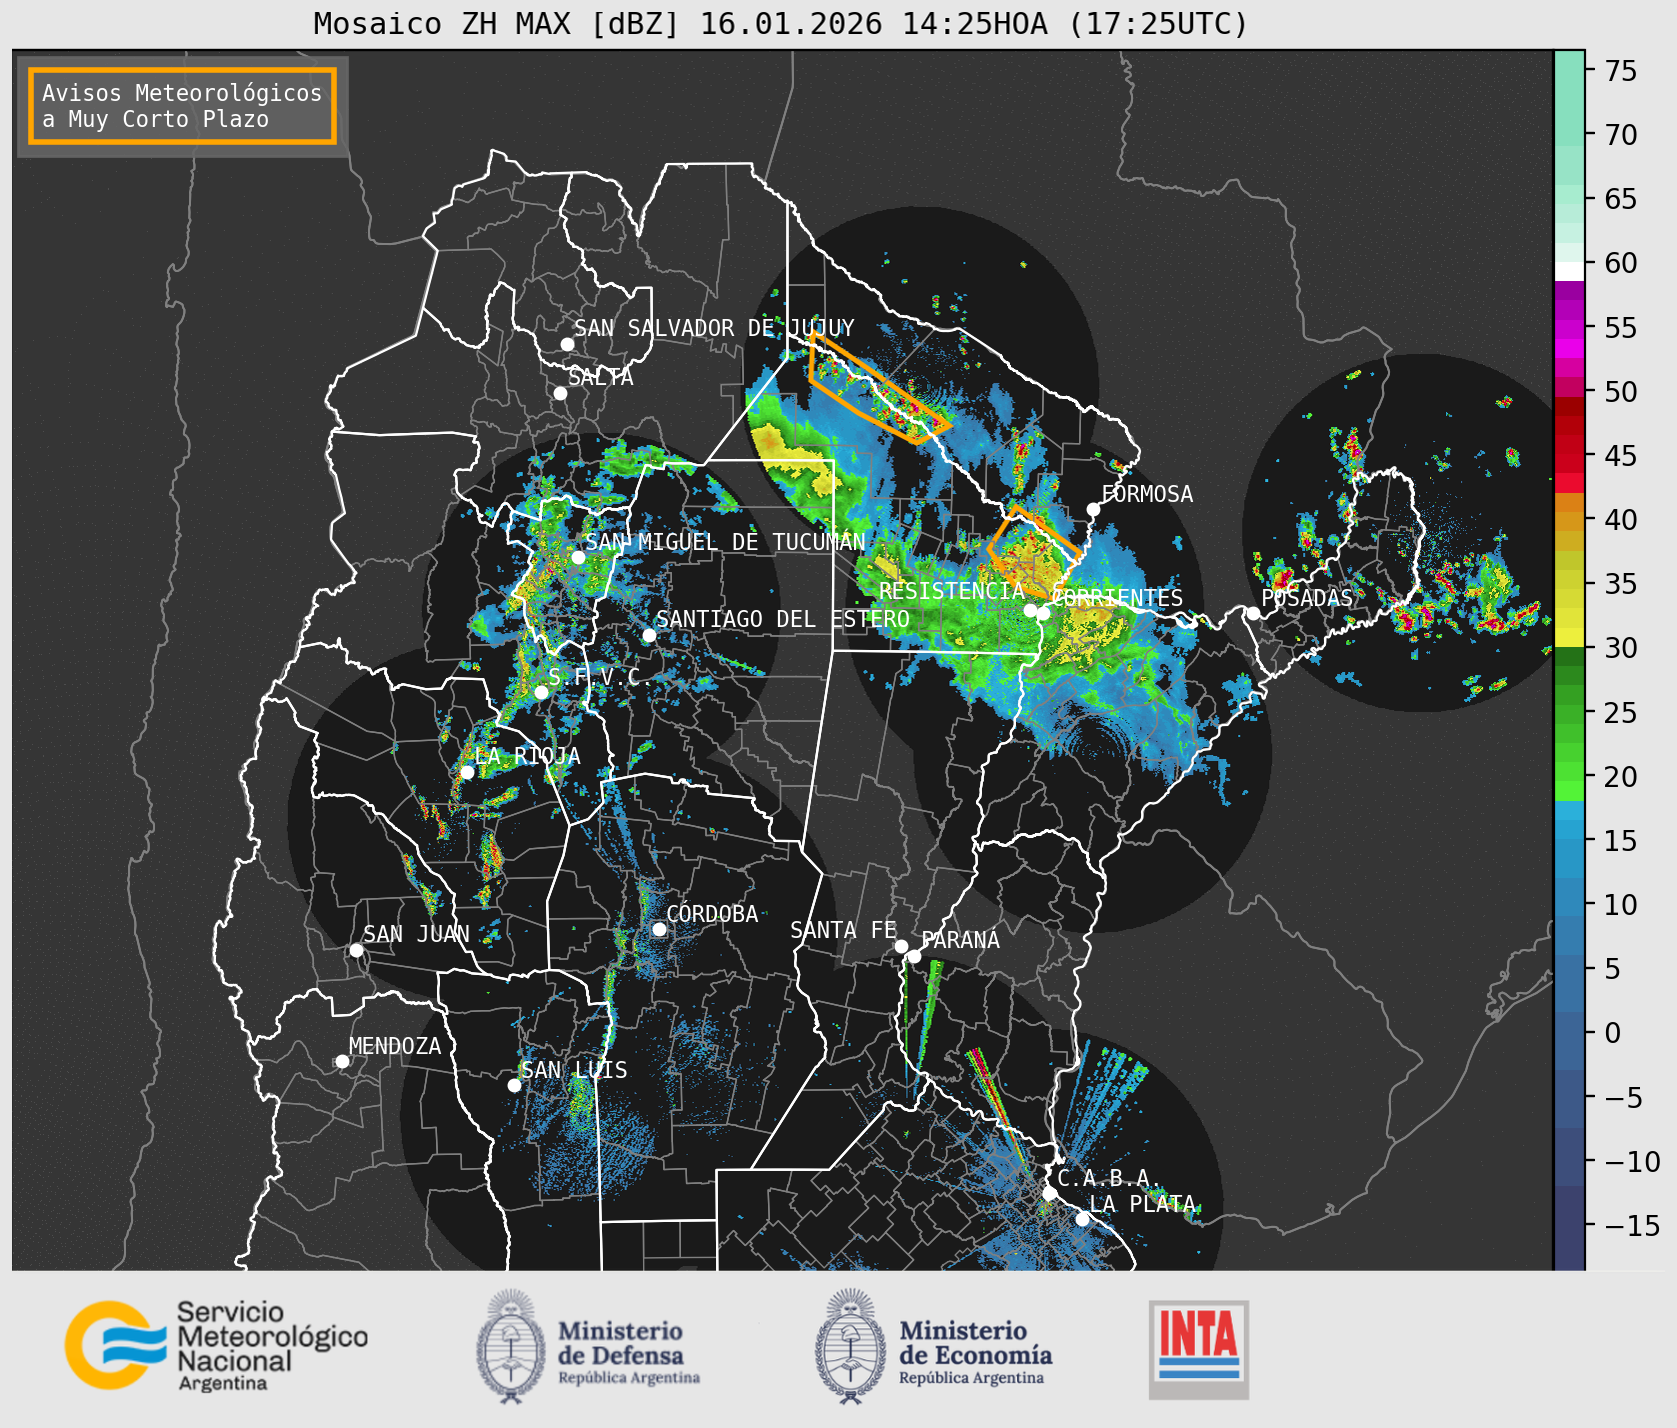Click the Resistencia city marker dot
This screenshot has height=1428, width=1677.
click(x=1030, y=610)
